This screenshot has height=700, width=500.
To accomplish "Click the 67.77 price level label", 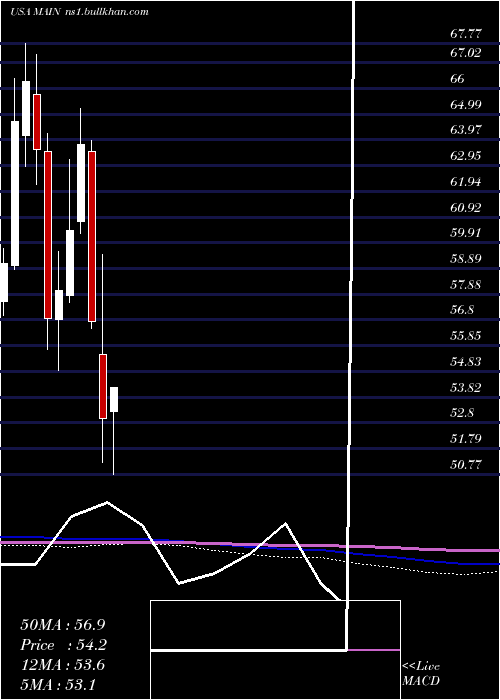I will (x=466, y=34).
